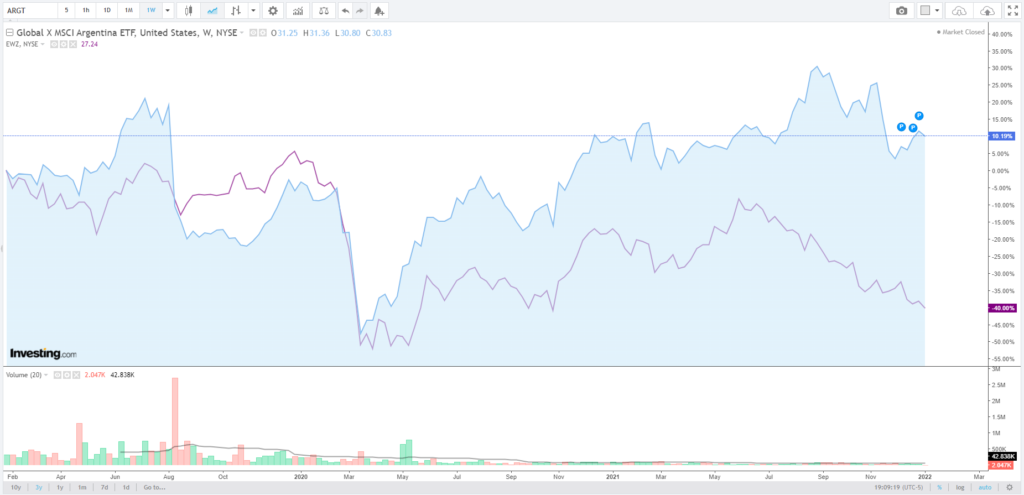Hide the EWZ comparison series eye icon
The height and width of the screenshot is (495, 1024).
coord(54,44)
